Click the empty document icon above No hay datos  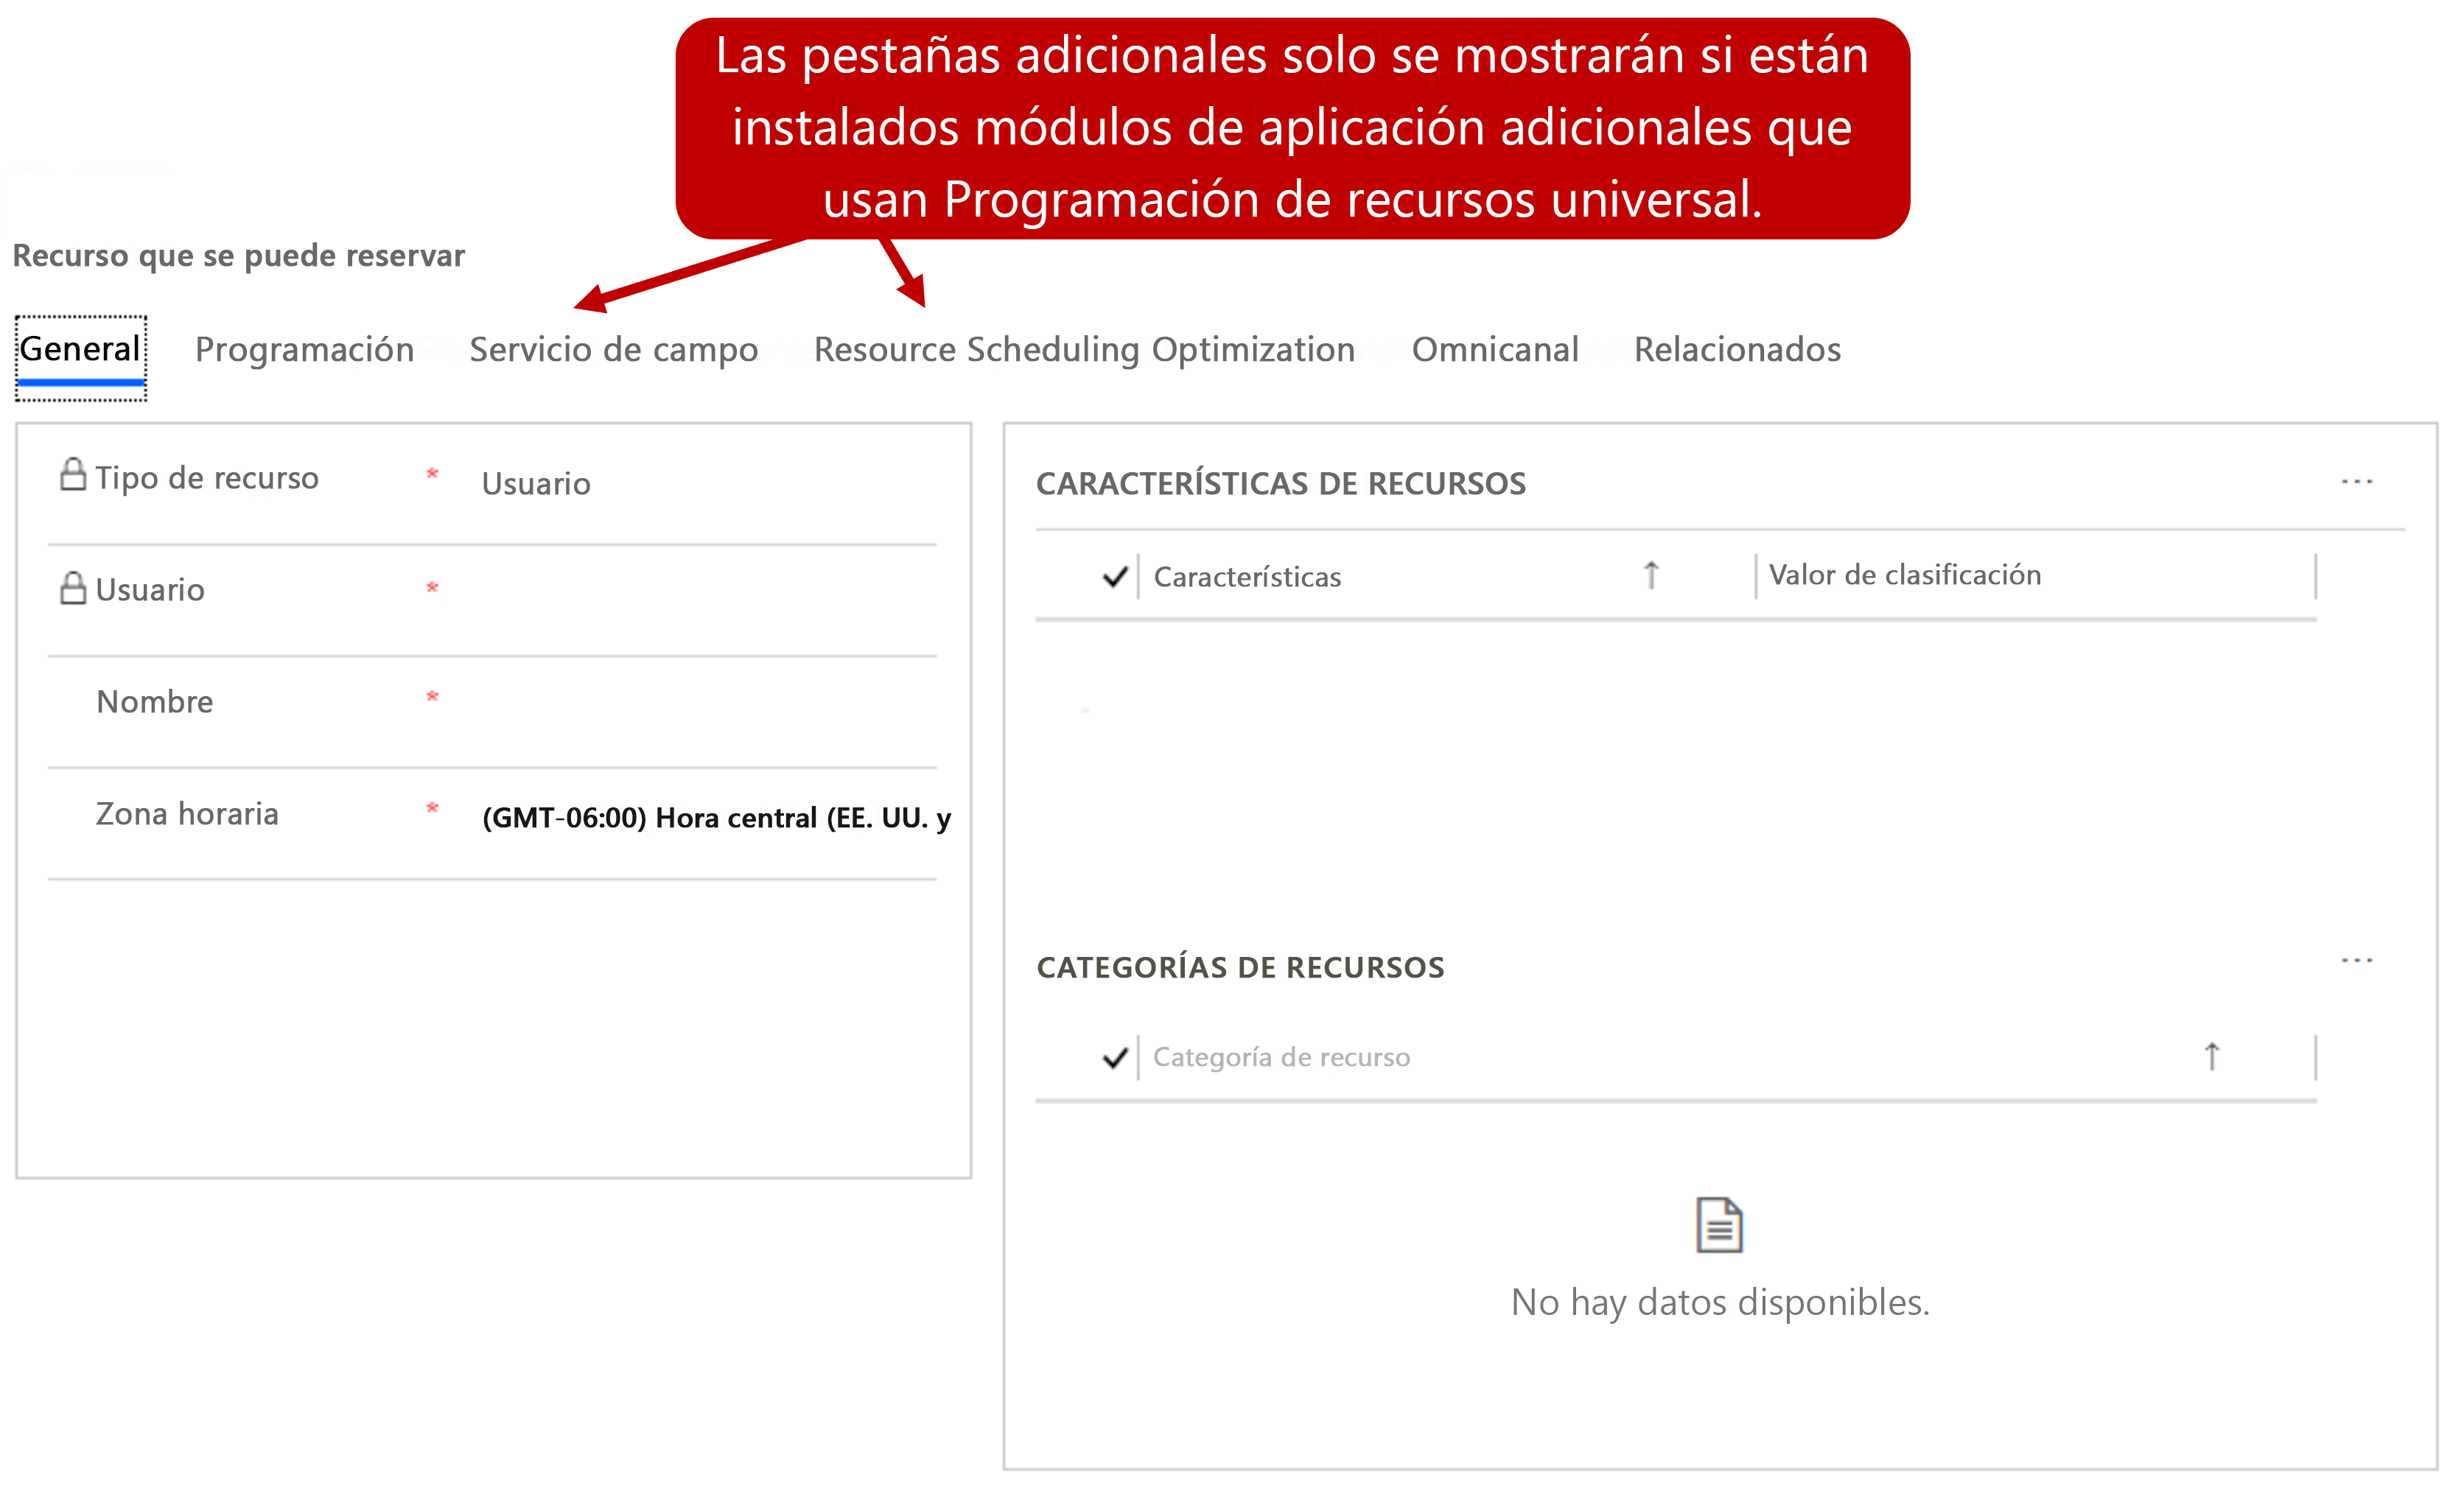click(1719, 1225)
